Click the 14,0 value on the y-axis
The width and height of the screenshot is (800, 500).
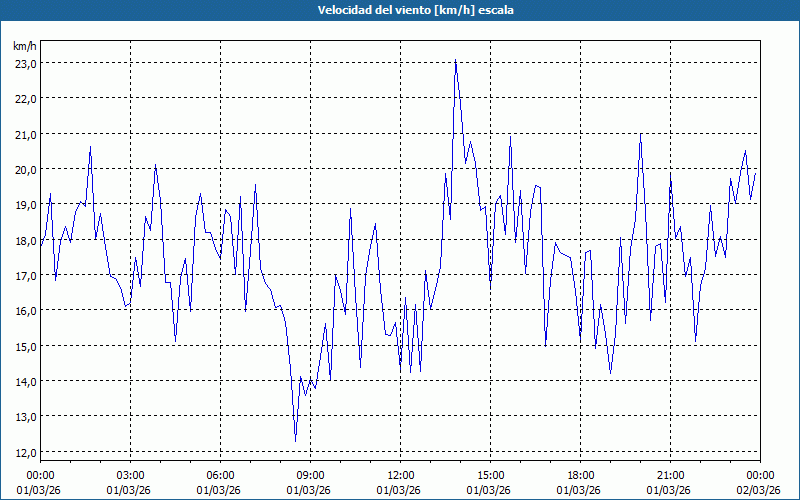pos(24,381)
